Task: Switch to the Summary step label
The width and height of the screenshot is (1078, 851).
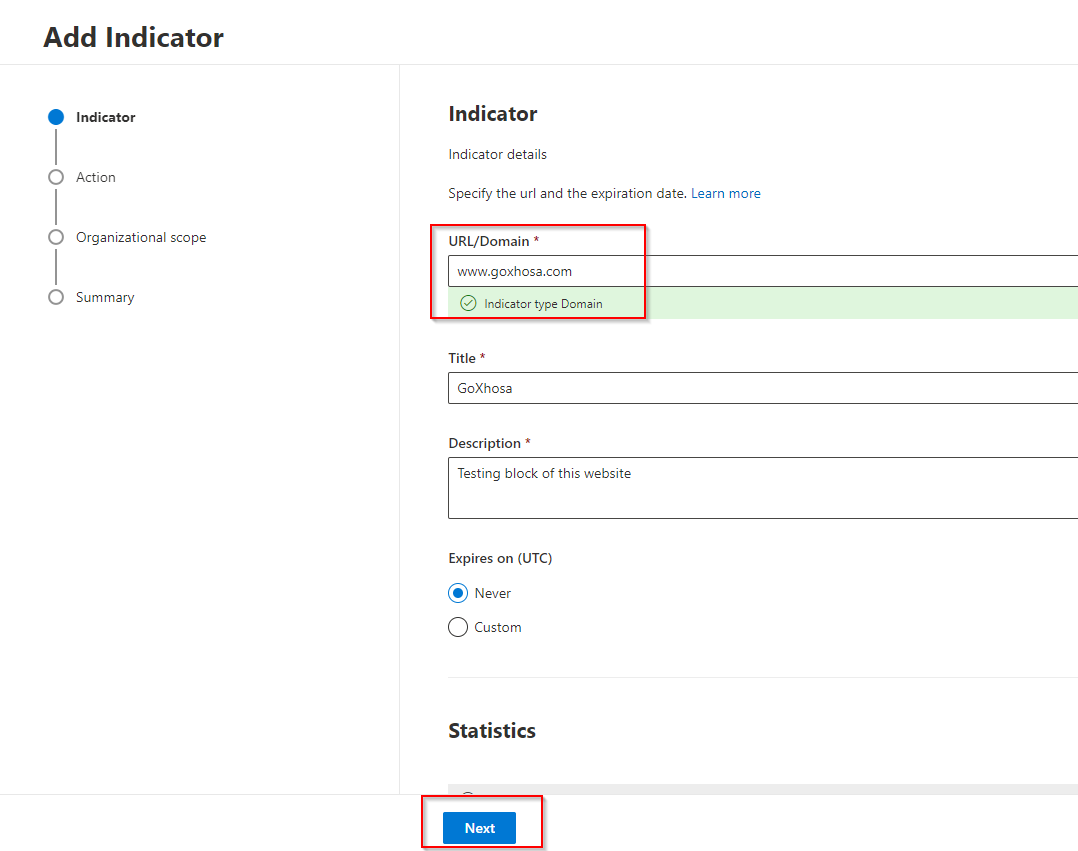Action: click(x=105, y=297)
